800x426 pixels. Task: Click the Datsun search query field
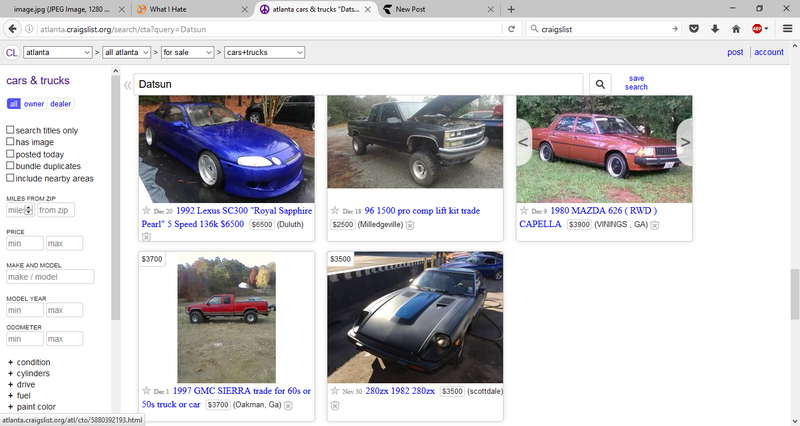tap(358, 84)
